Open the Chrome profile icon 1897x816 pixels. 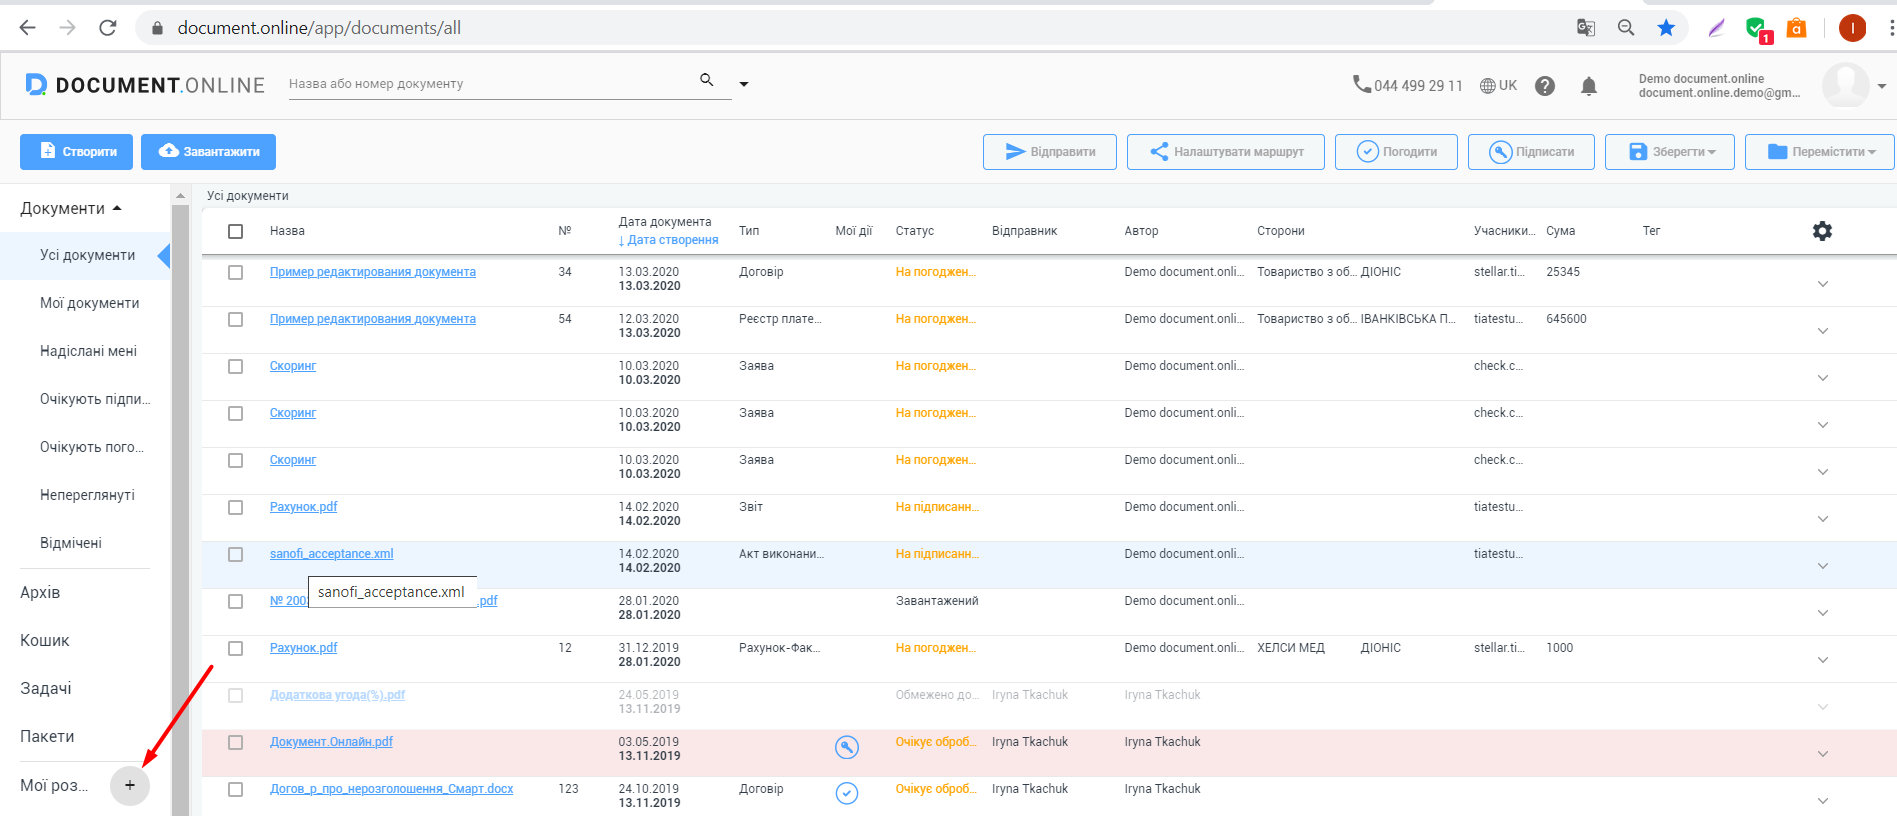coord(1852,28)
